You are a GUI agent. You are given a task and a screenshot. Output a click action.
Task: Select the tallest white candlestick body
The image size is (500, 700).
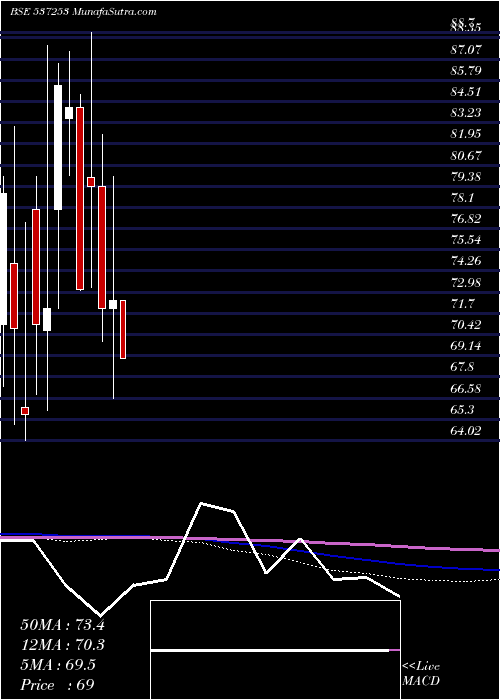58,147
